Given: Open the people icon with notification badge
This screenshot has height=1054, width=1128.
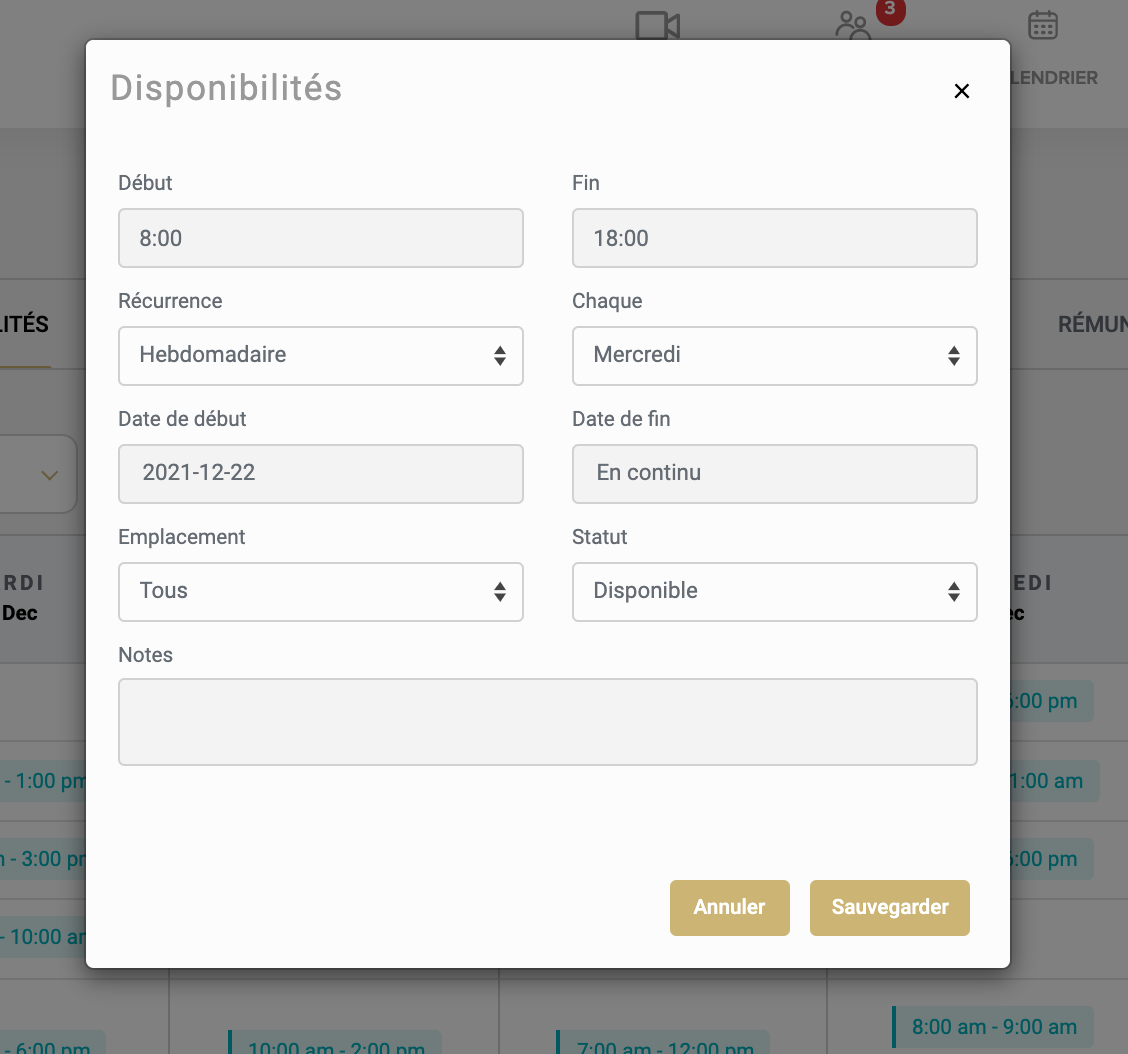Looking at the screenshot, I should (x=854, y=26).
